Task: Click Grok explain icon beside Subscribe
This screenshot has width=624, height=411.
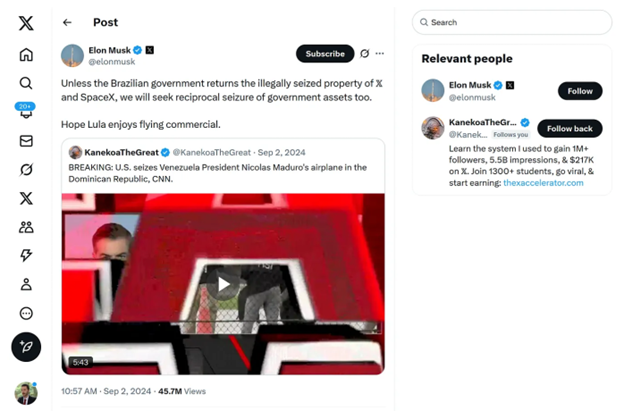Action: 365,54
